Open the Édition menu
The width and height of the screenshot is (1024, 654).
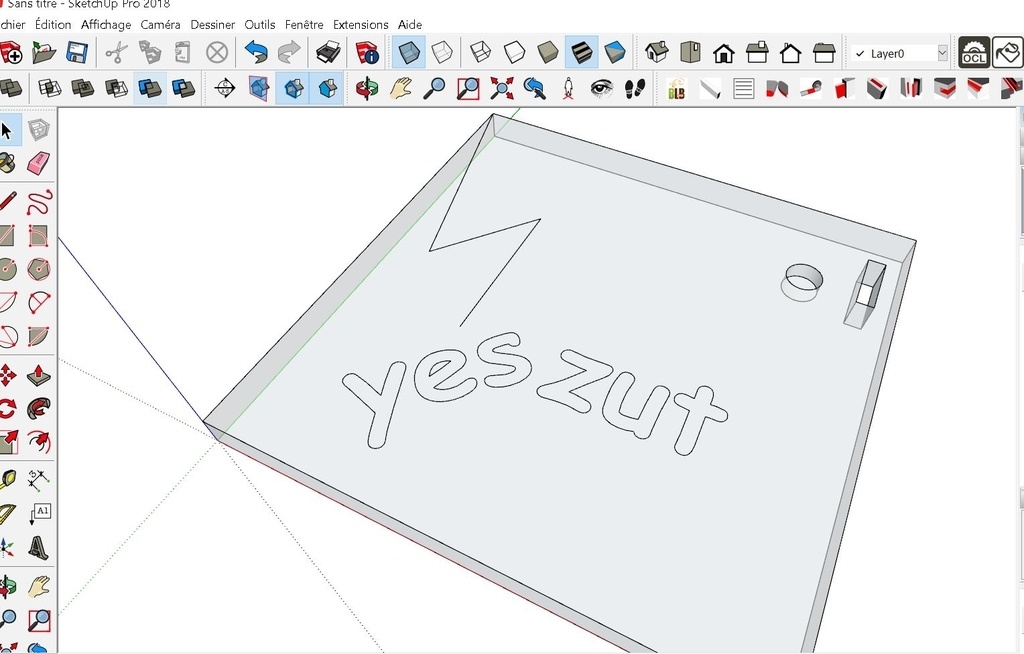[53, 25]
